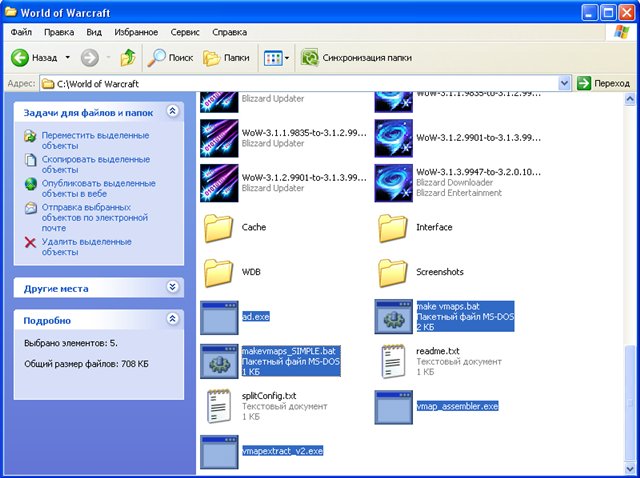The width and height of the screenshot is (640, 478).
Task: Select makevmaps_SIMPLE.bat file icon
Action: click(x=219, y=361)
